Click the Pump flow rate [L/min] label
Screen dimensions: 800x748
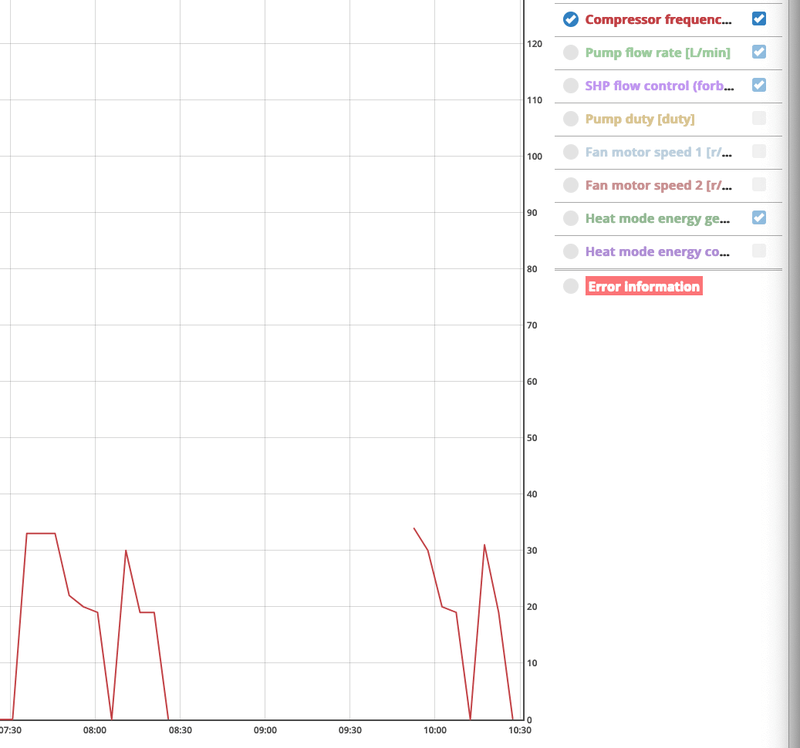pos(658,53)
